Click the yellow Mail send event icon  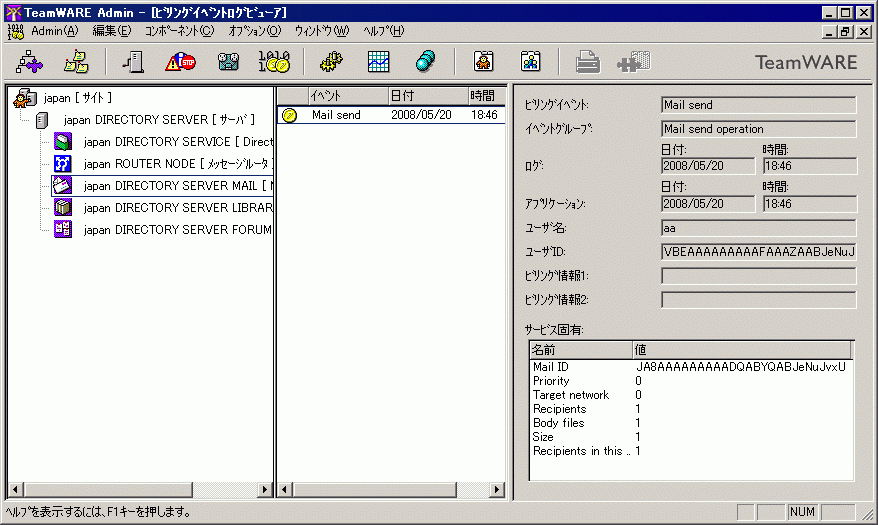(x=289, y=115)
